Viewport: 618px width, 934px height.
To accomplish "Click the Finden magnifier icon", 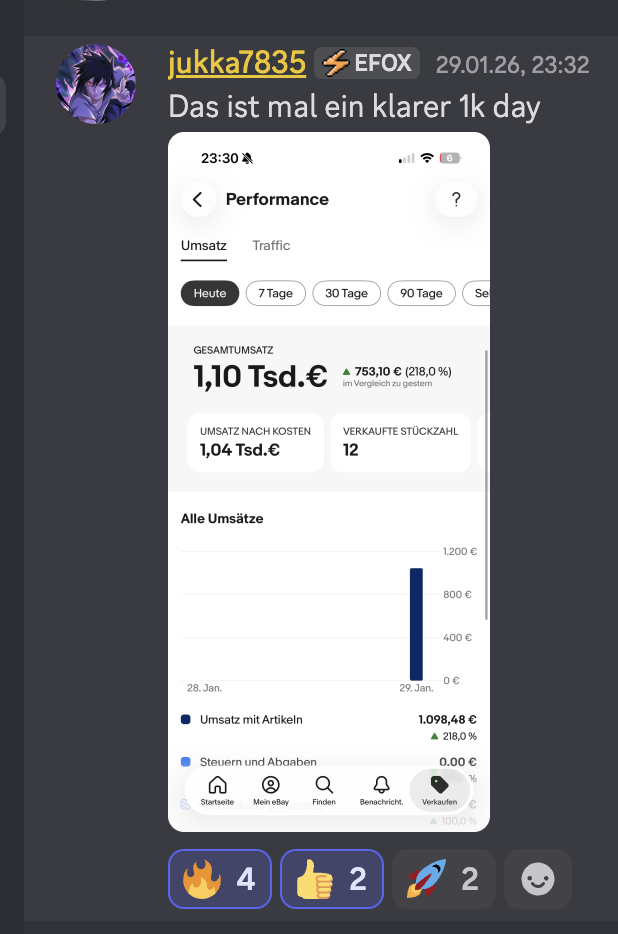I will tap(324, 786).
